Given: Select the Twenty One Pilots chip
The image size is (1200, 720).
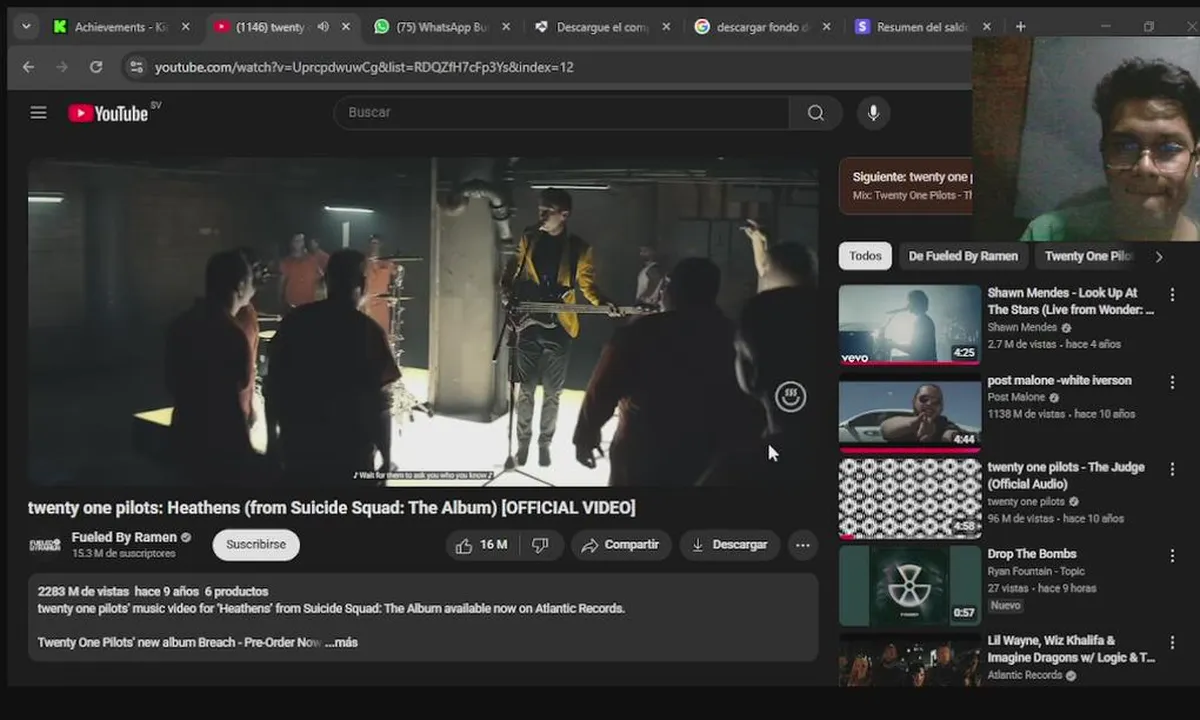Looking at the screenshot, I should click(1088, 256).
